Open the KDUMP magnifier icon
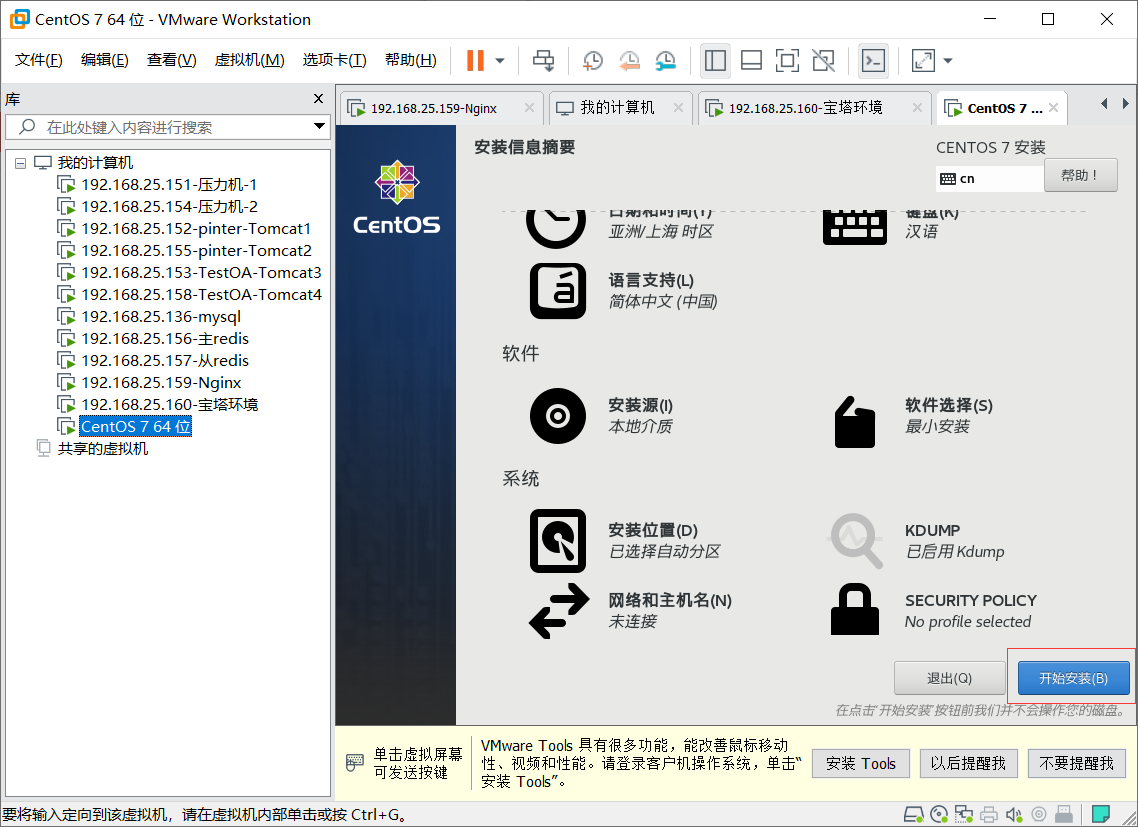The width and height of the screenshot is (1138, 827). pos(856,540)
